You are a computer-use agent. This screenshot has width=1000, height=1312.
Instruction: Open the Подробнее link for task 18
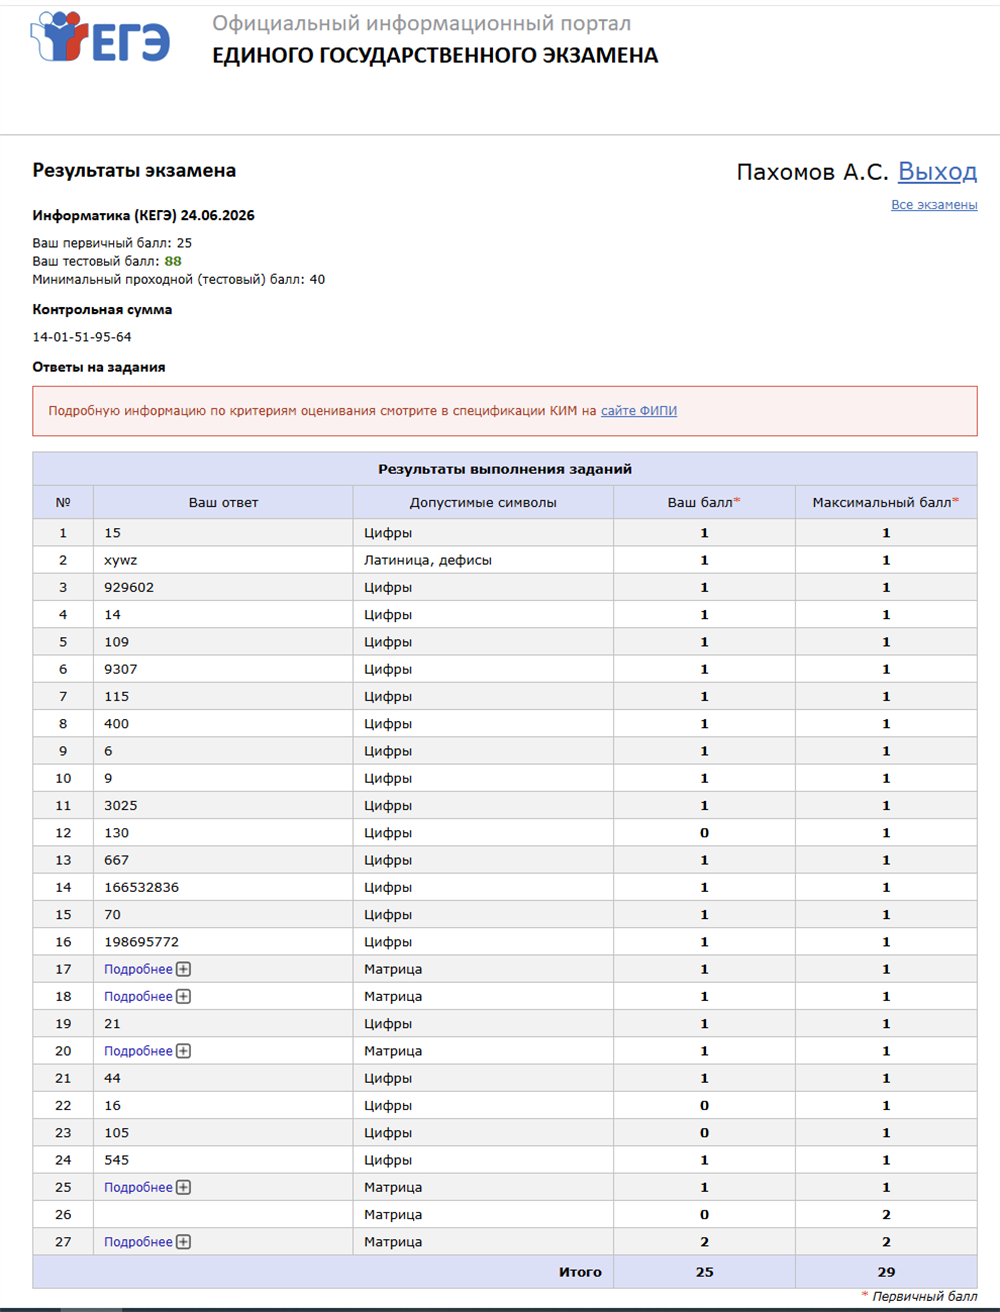click(x=138, y=996)
